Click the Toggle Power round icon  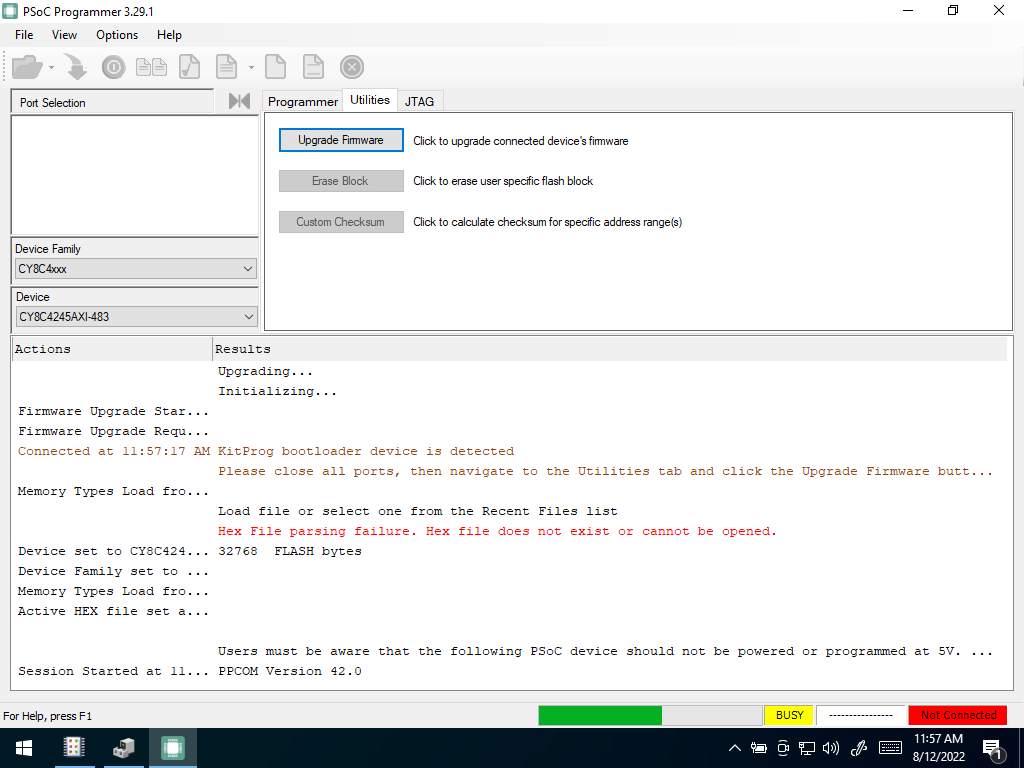113,67
